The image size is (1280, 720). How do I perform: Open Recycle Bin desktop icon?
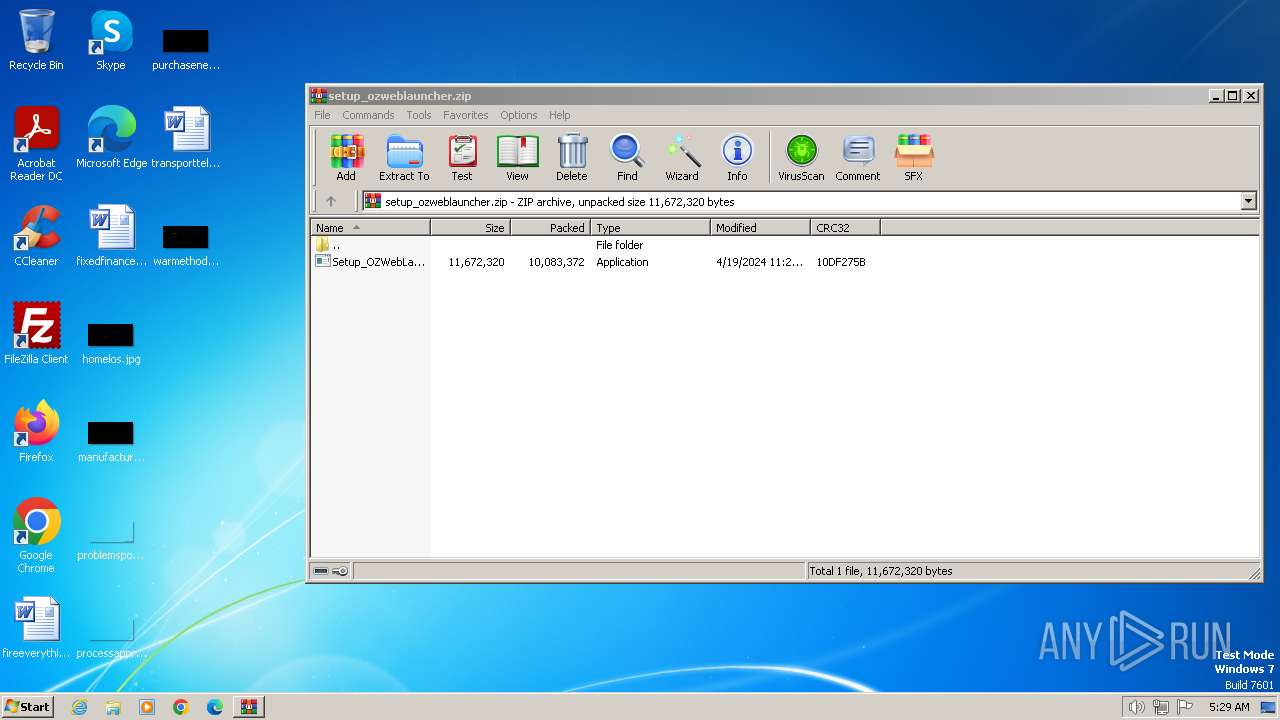tap(36, 41)
